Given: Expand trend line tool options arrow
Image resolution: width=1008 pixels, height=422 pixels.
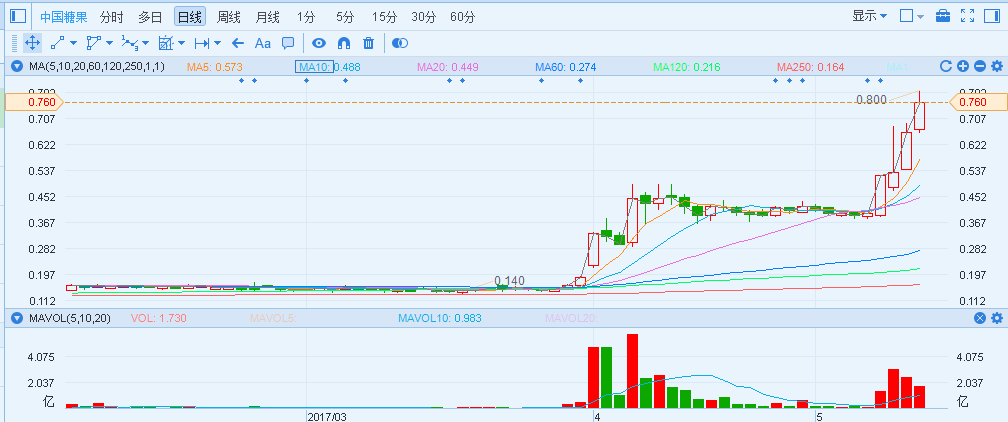Looking at the screenshot, I should pos(73,43).
